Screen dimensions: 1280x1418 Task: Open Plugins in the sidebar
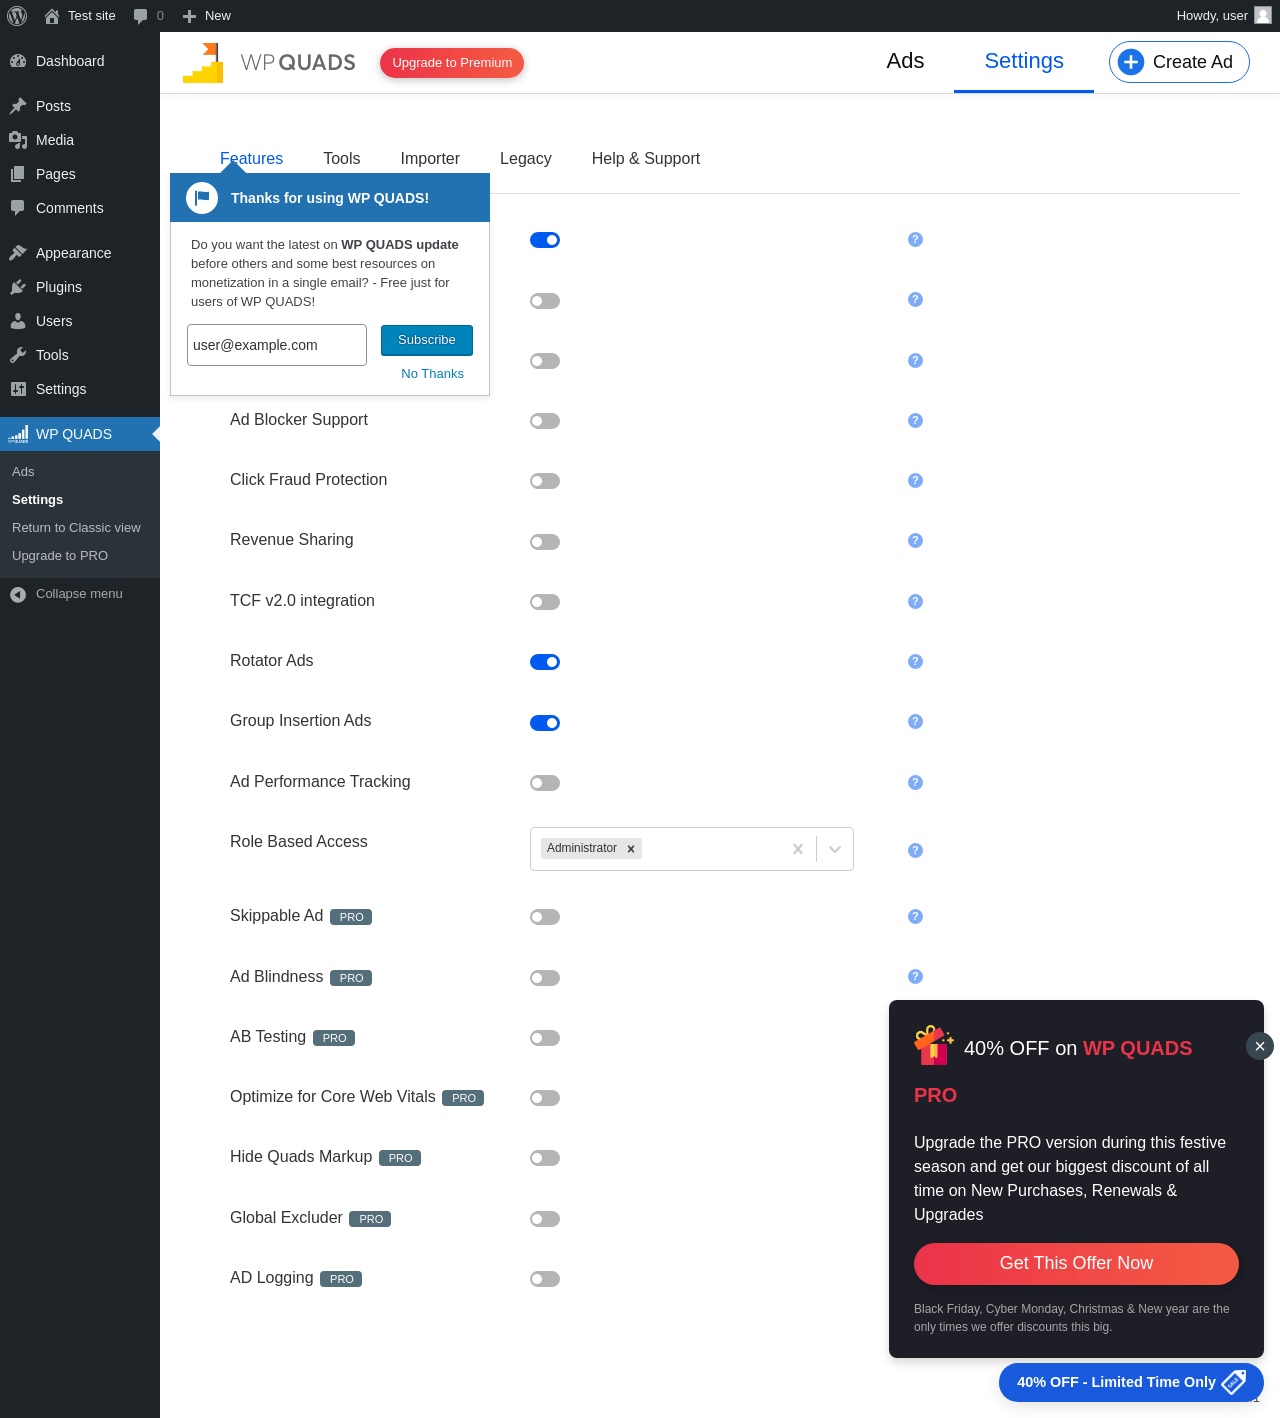tap(80, 287)
